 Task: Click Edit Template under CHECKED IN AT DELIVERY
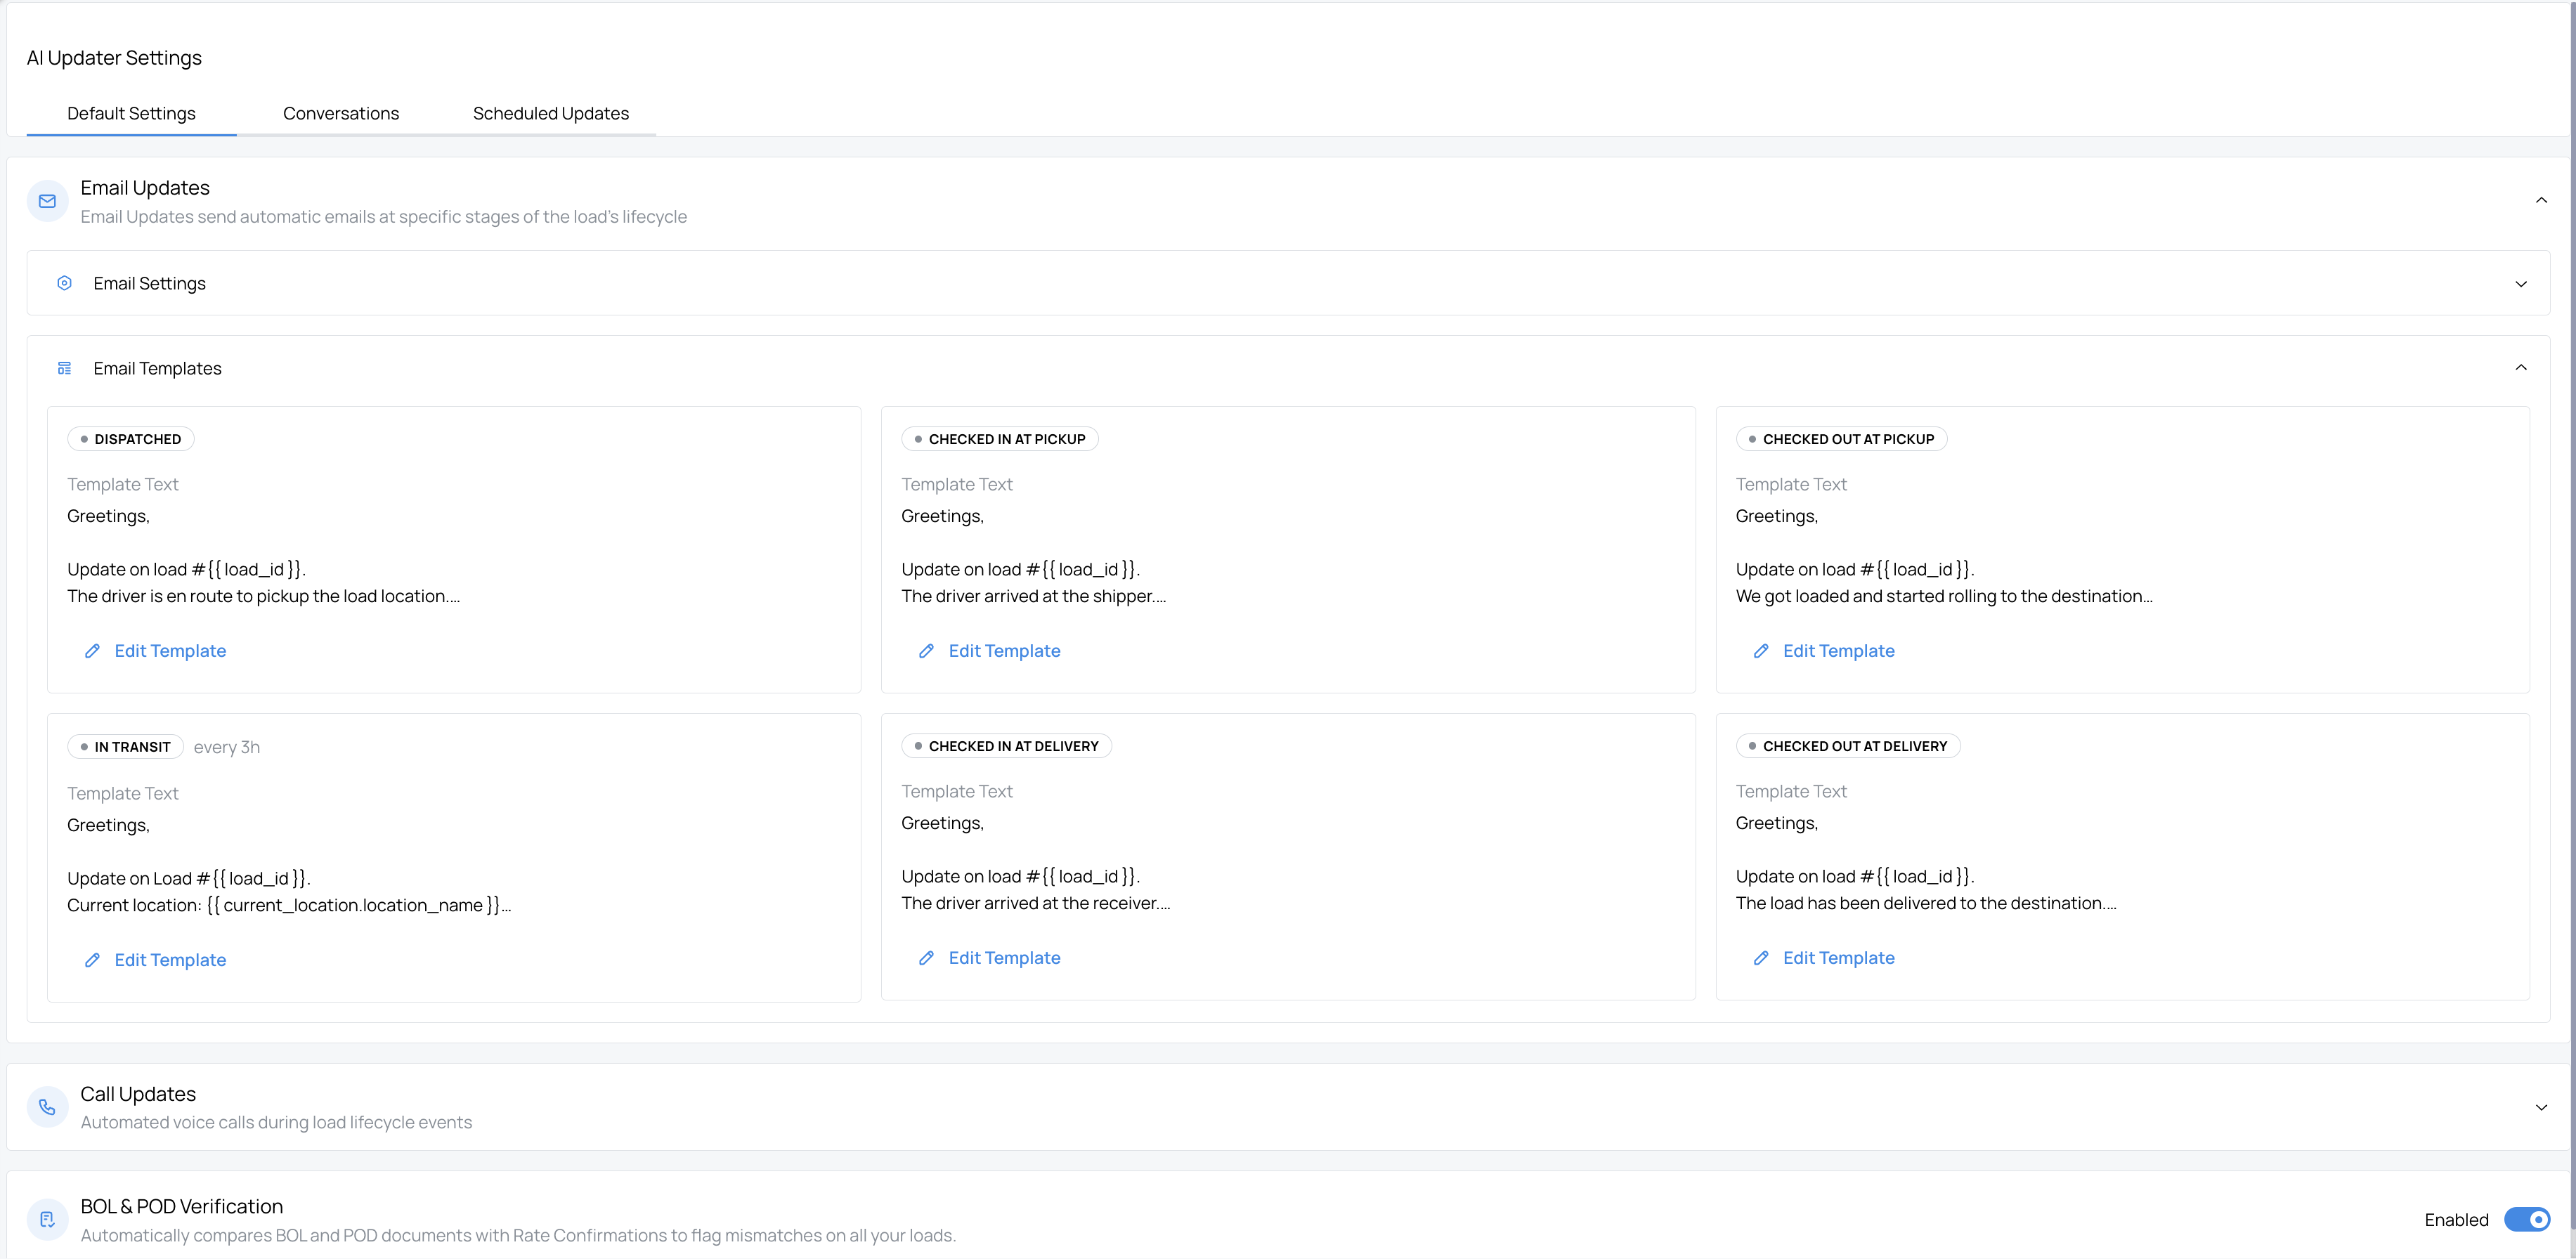pos(1004,957)
